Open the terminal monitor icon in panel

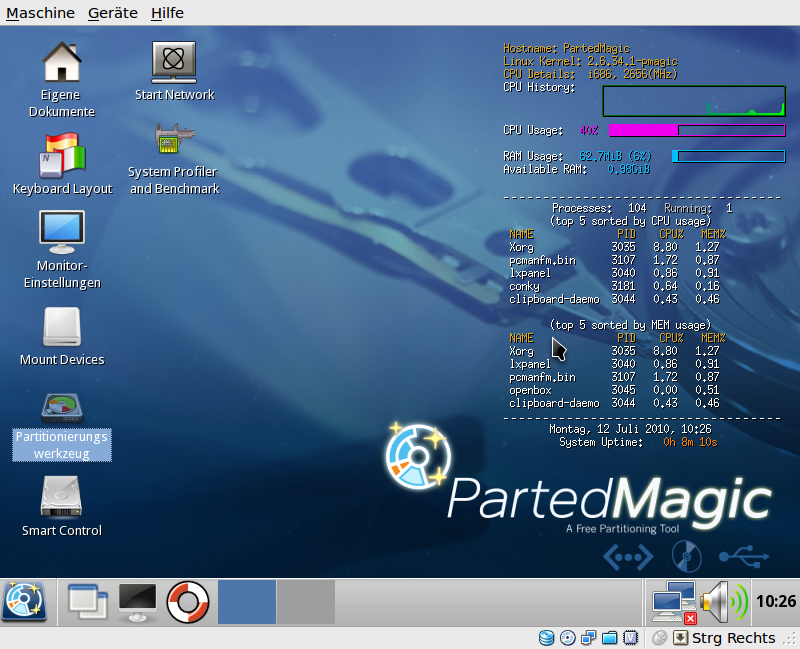tap(137, 601)
